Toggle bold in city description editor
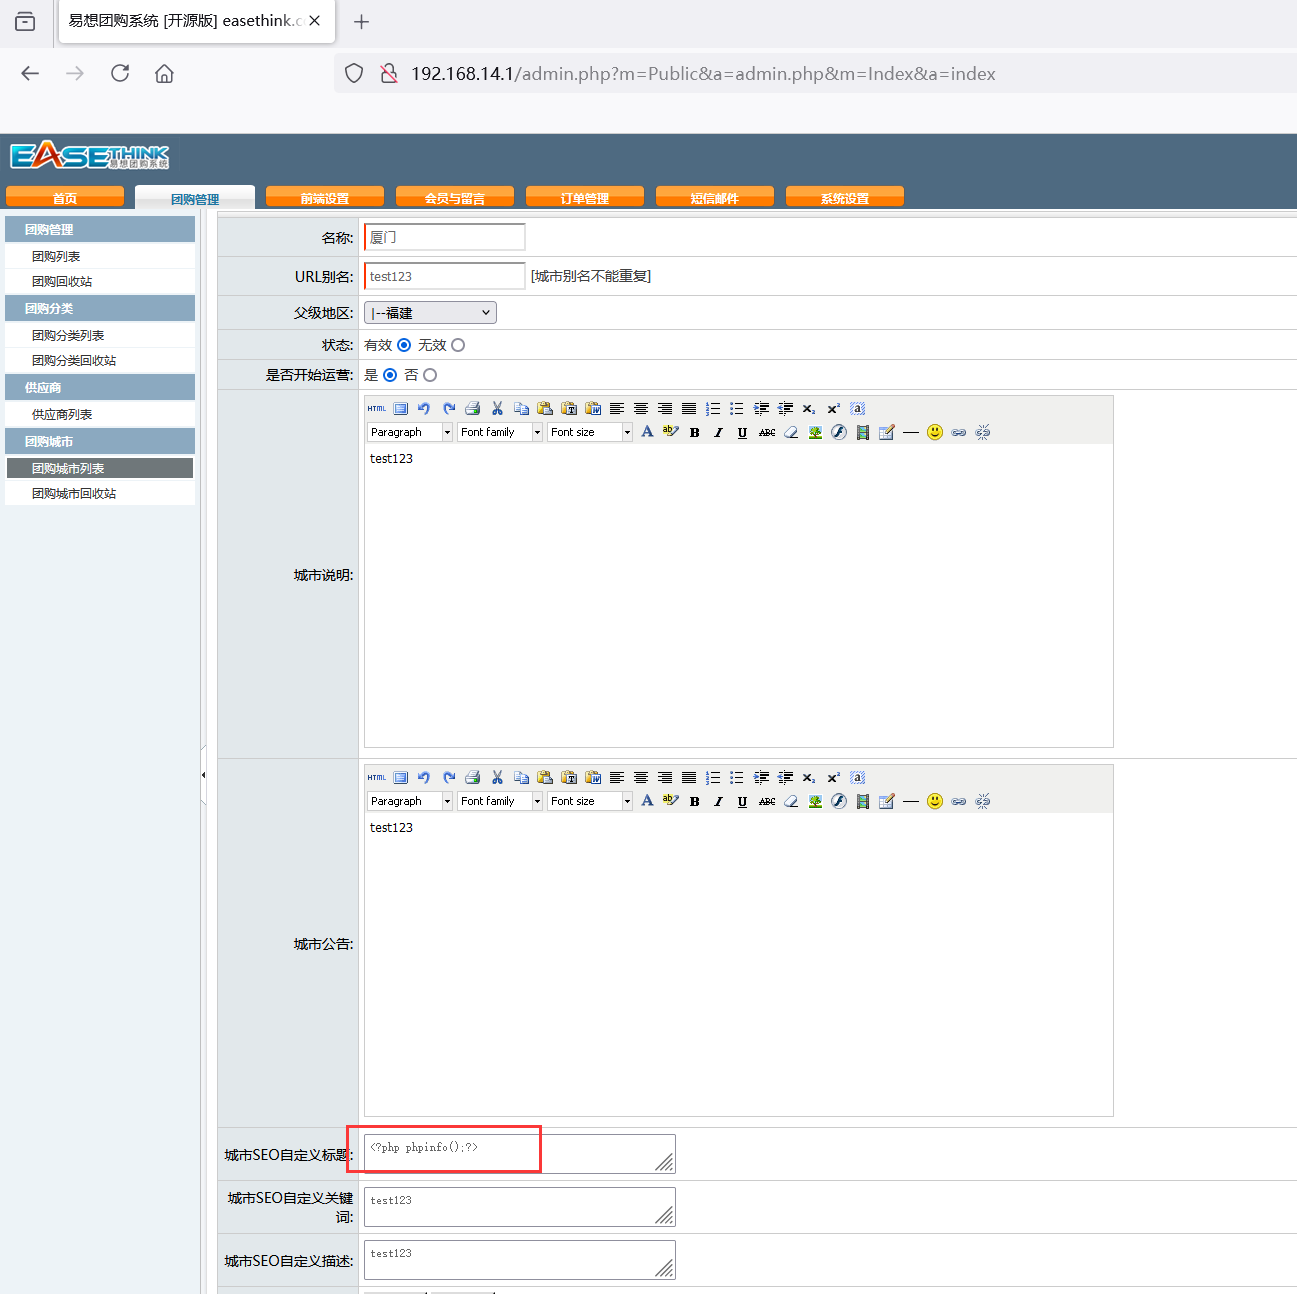This screenshot has width=1297, height=1294. (x=695, y=433)
